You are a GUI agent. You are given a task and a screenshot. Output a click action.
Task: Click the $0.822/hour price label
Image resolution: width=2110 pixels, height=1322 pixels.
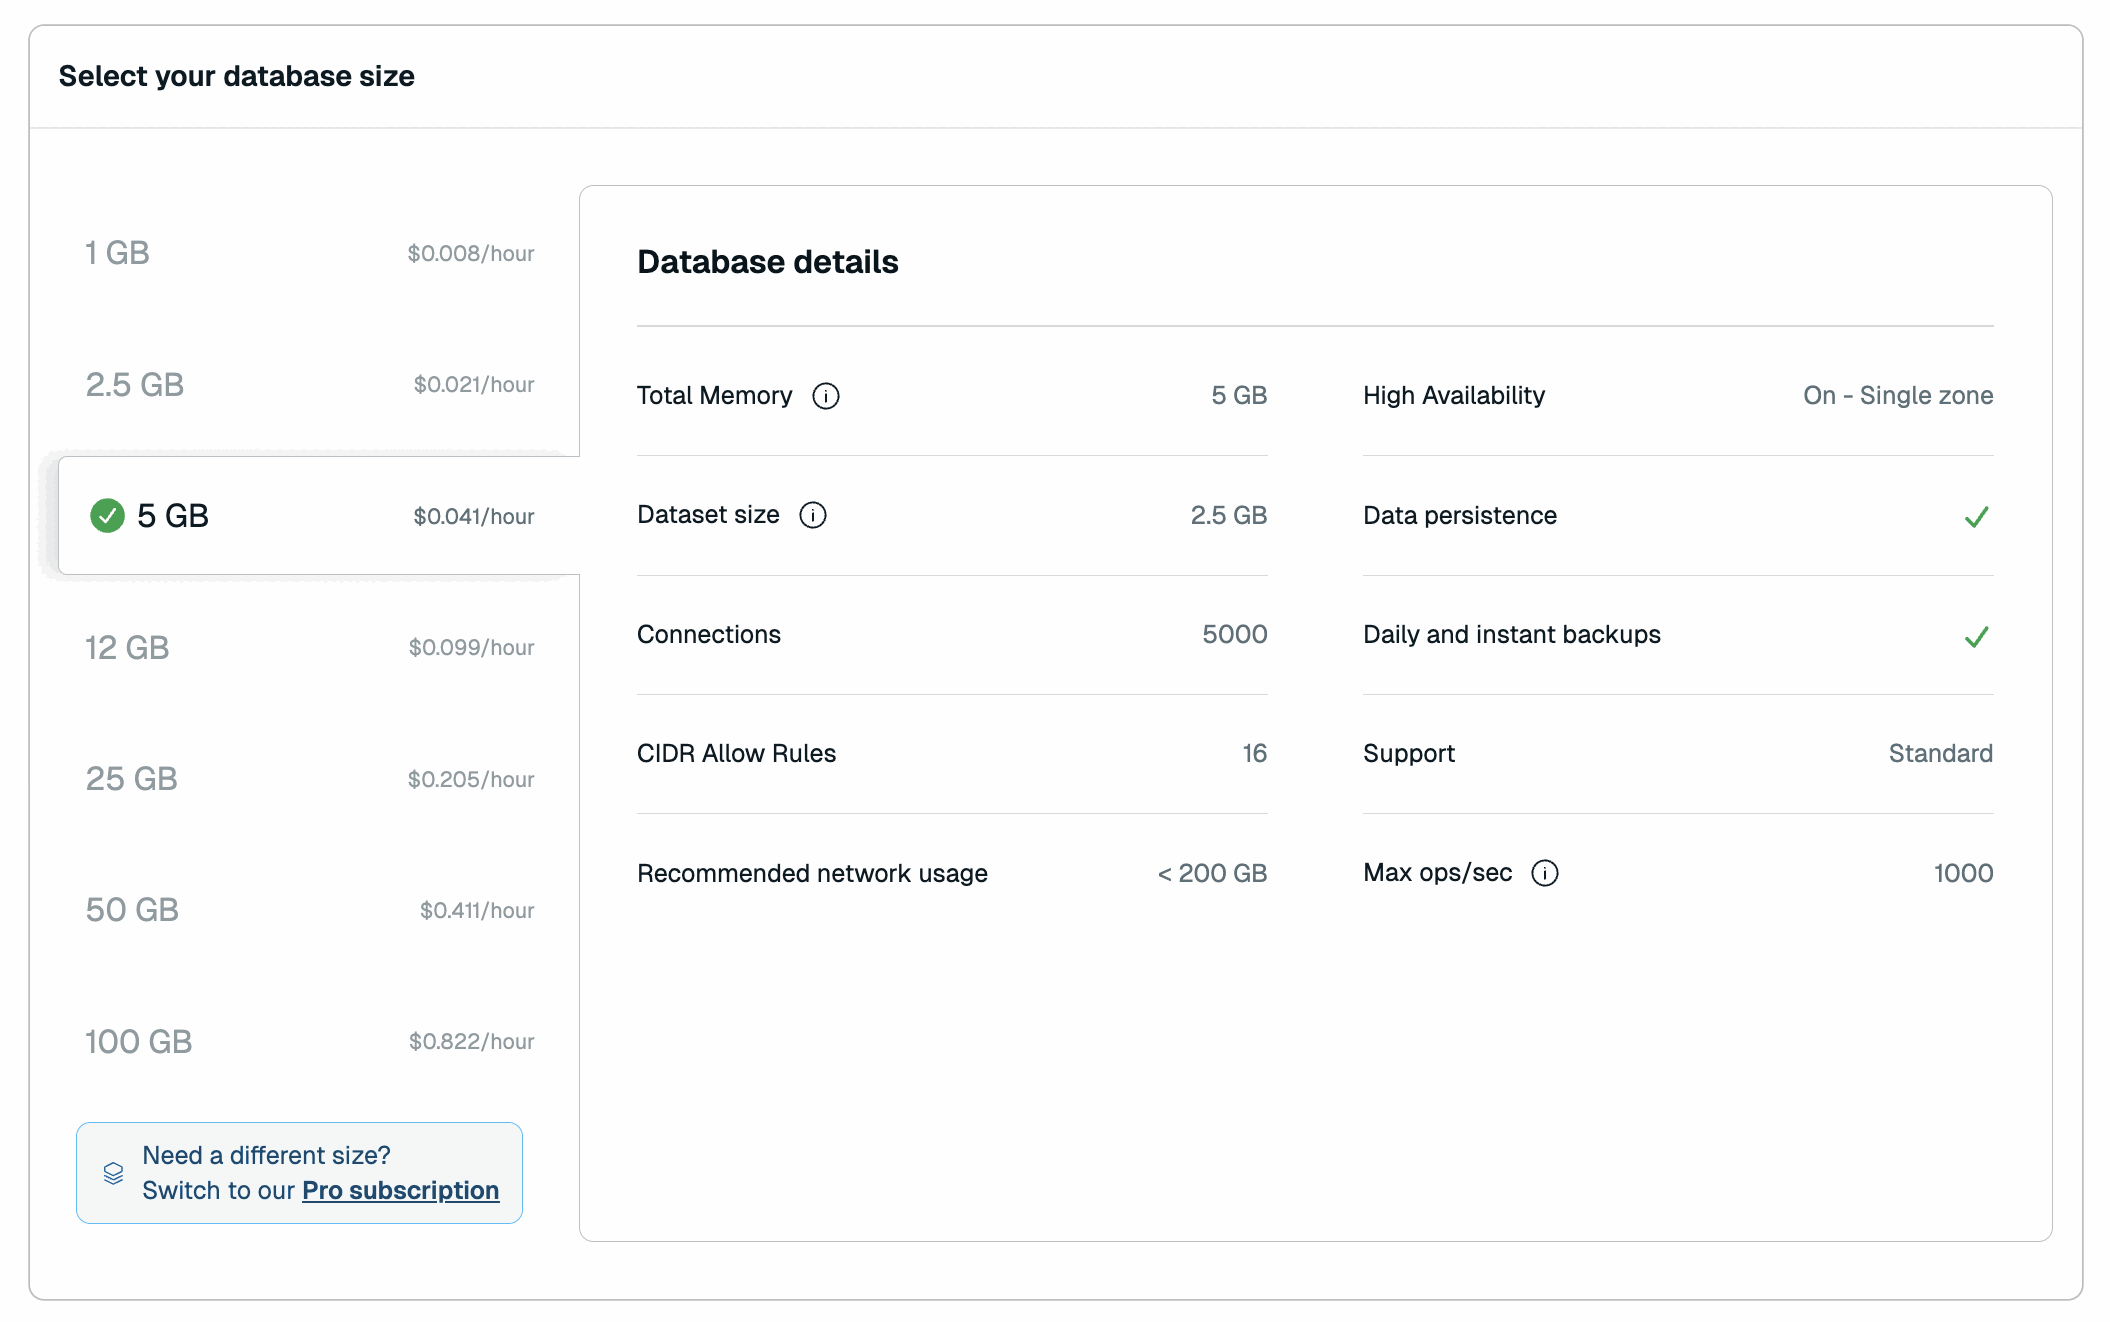pos(471,1042)
